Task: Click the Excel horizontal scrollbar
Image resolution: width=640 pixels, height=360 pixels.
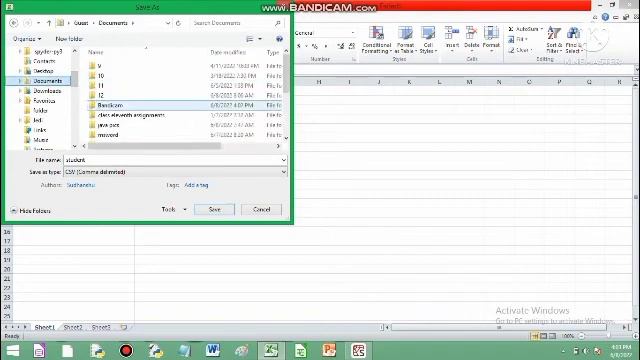Action: (x=499, y=327)
